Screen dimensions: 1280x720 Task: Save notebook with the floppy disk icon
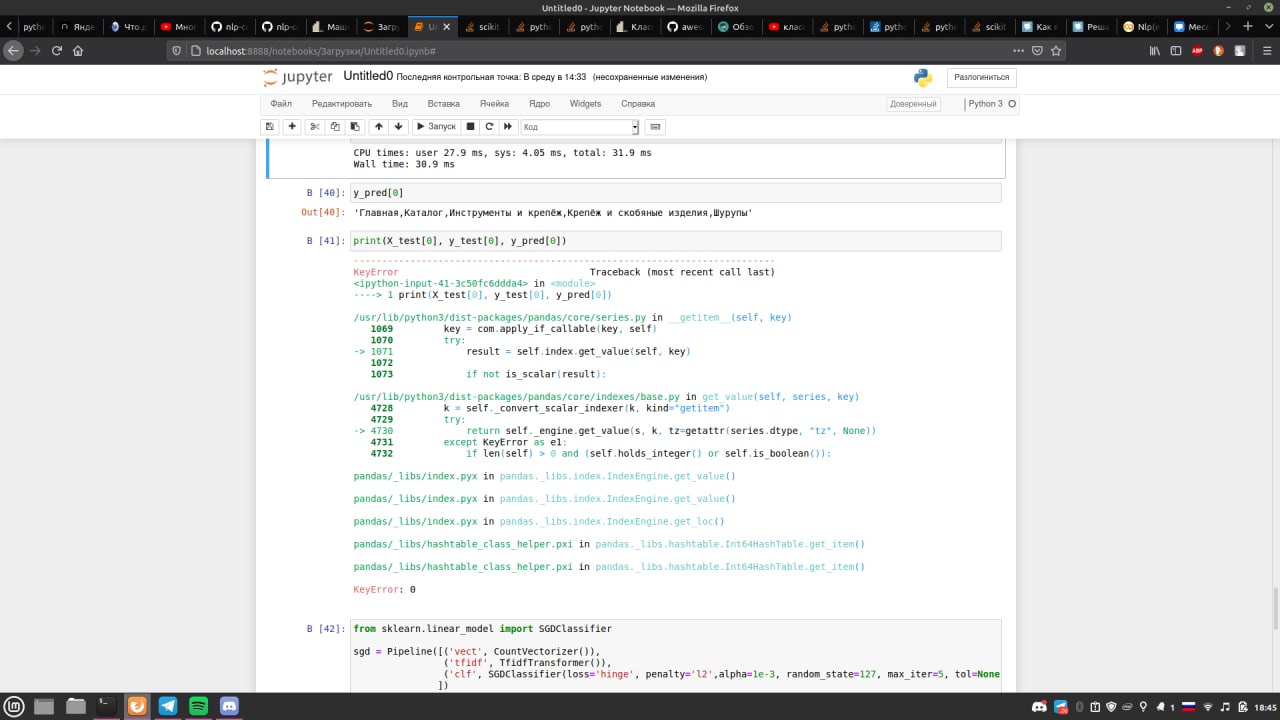click(x=269, y=127)
